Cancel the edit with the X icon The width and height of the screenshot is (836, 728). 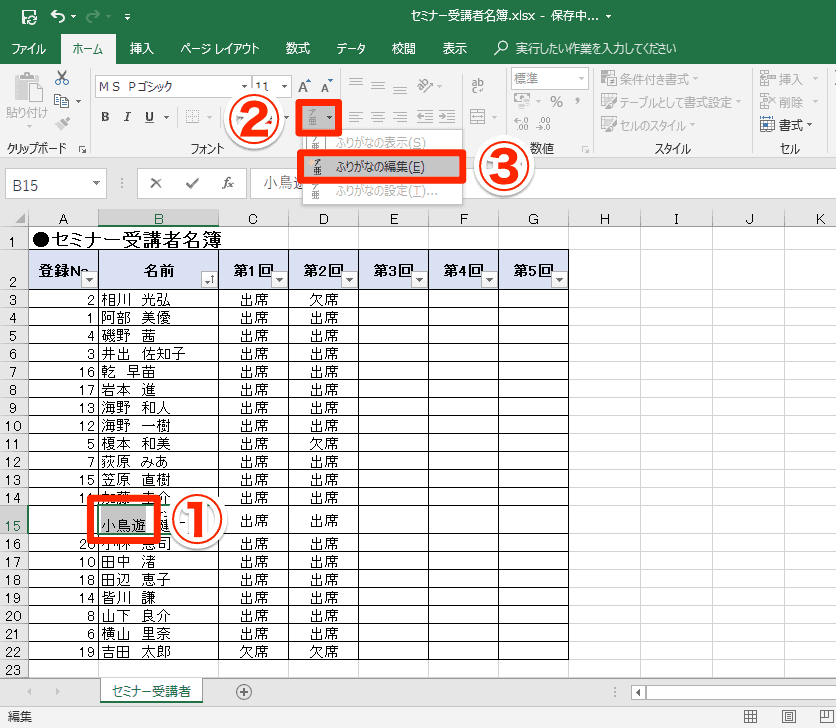click(156, 183)
